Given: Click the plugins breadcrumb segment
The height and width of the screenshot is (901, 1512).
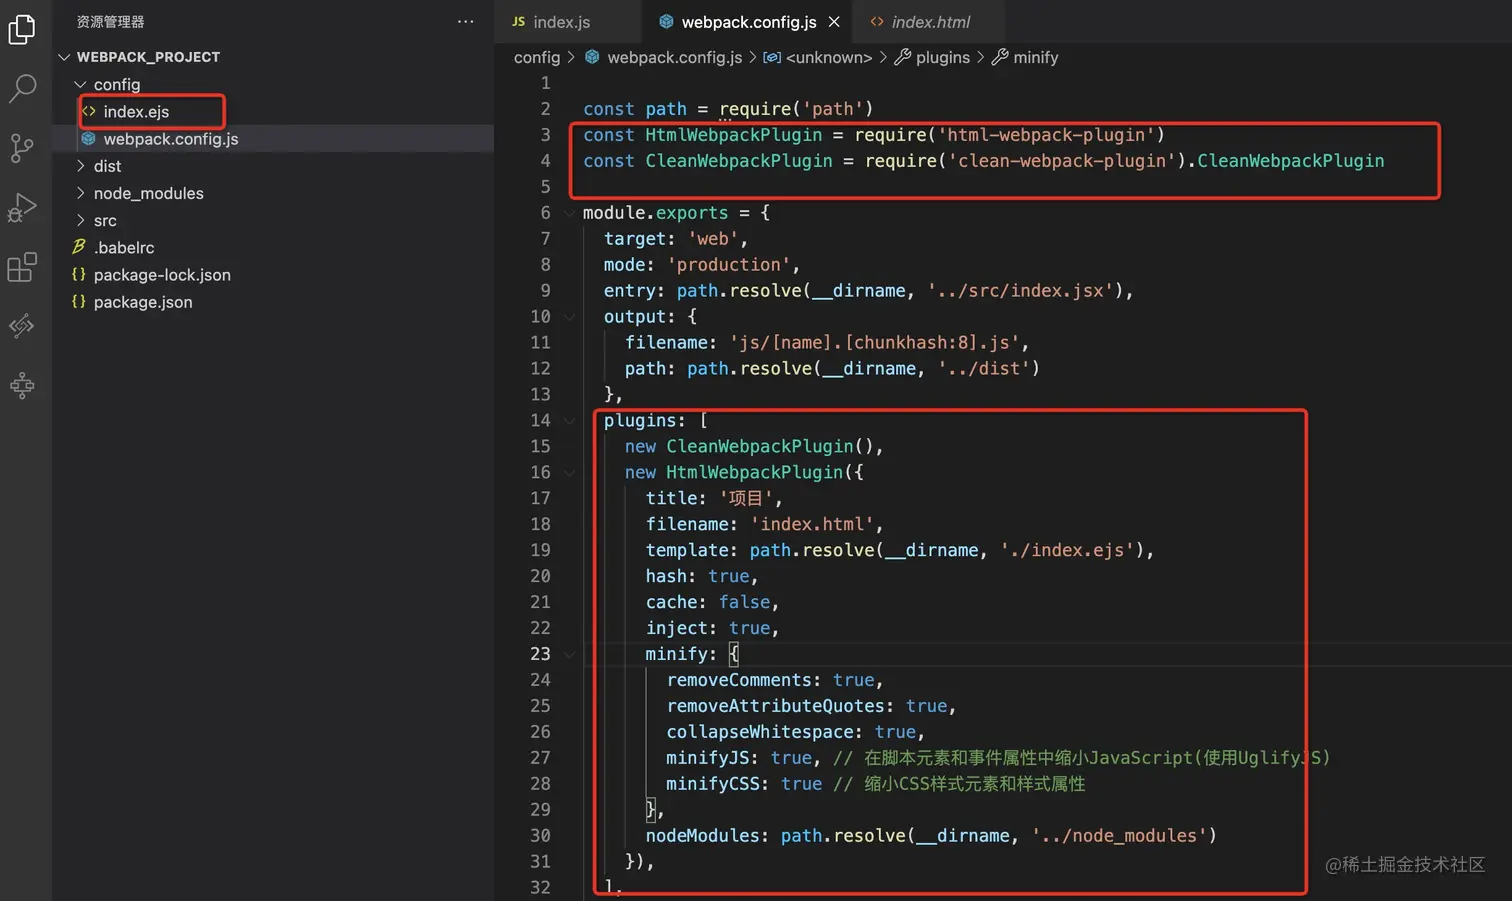Looking at the screenshot, I should tap(943, 57).
